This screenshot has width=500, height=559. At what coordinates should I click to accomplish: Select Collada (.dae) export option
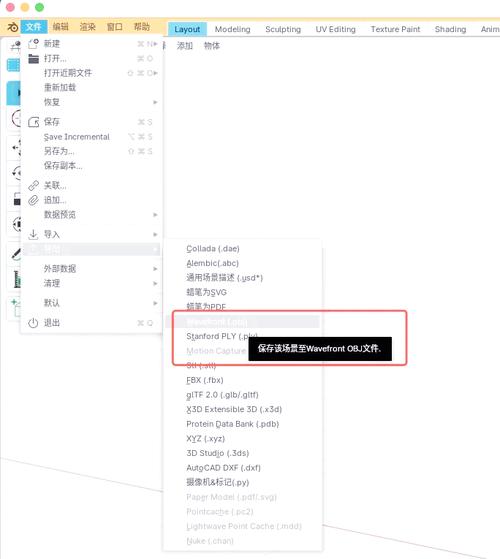click(x=213, y=248)
